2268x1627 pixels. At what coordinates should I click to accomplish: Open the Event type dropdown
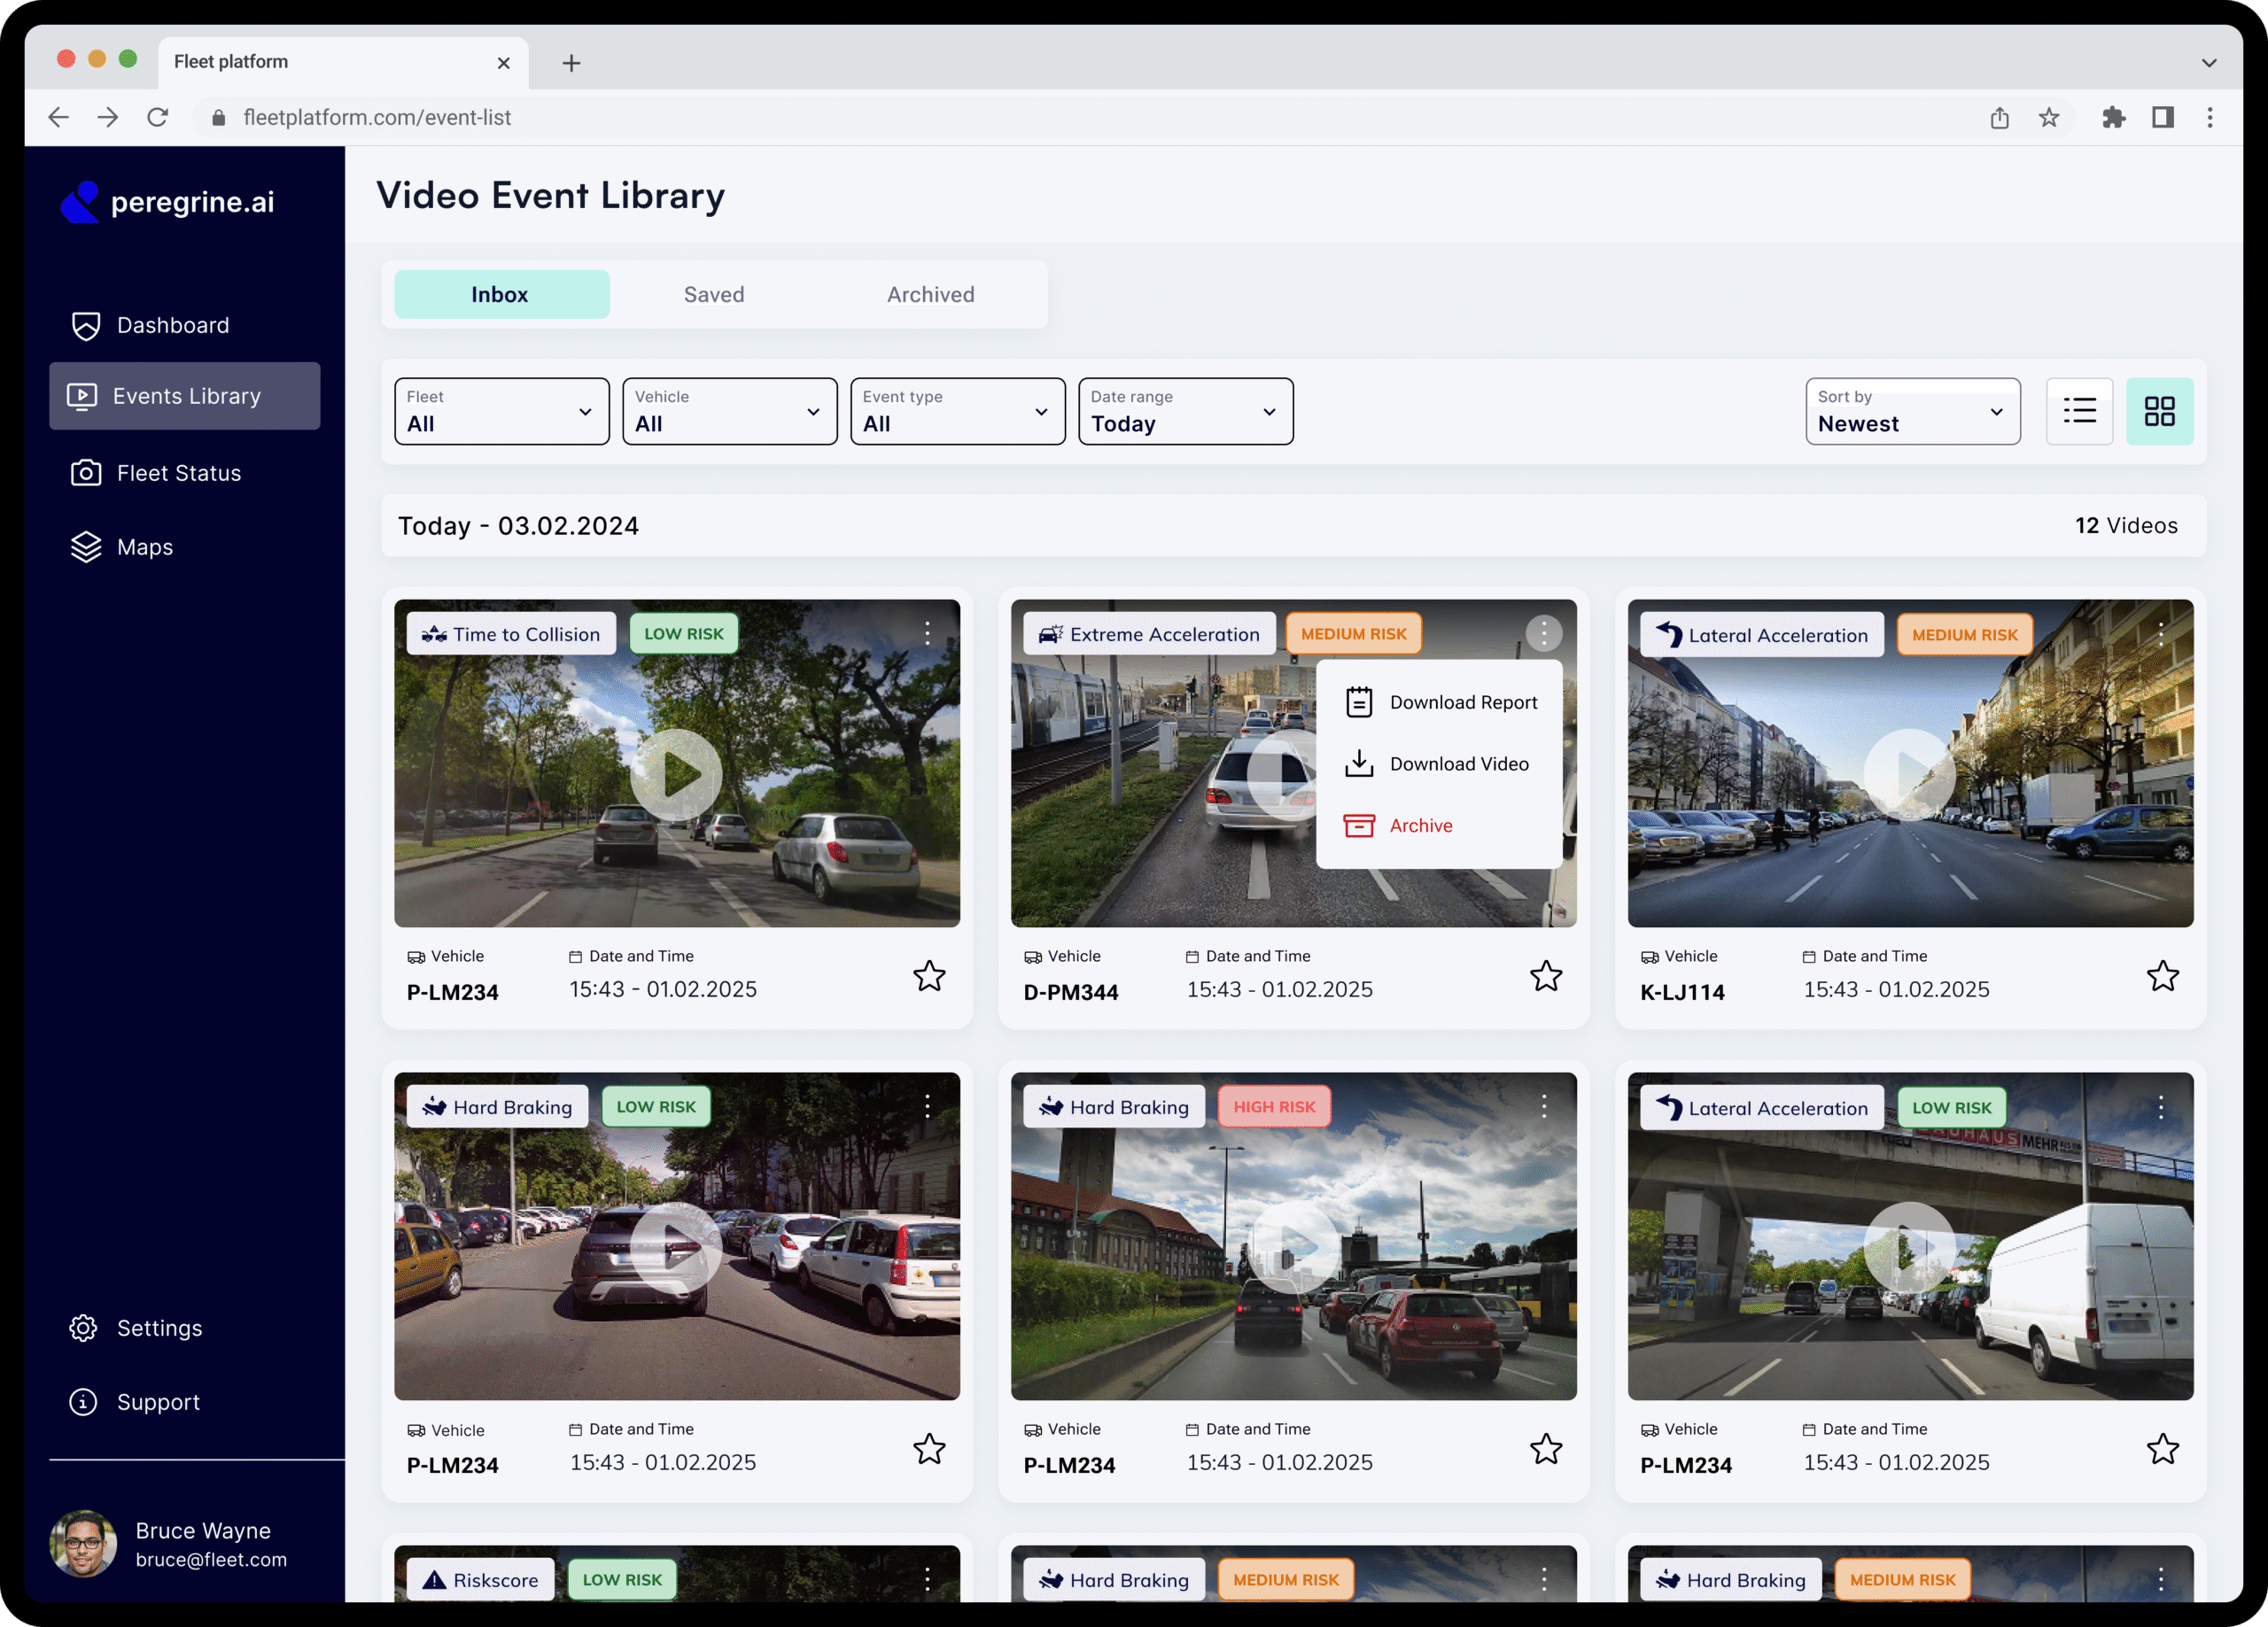pyautogui.click(x=957, y=411)
